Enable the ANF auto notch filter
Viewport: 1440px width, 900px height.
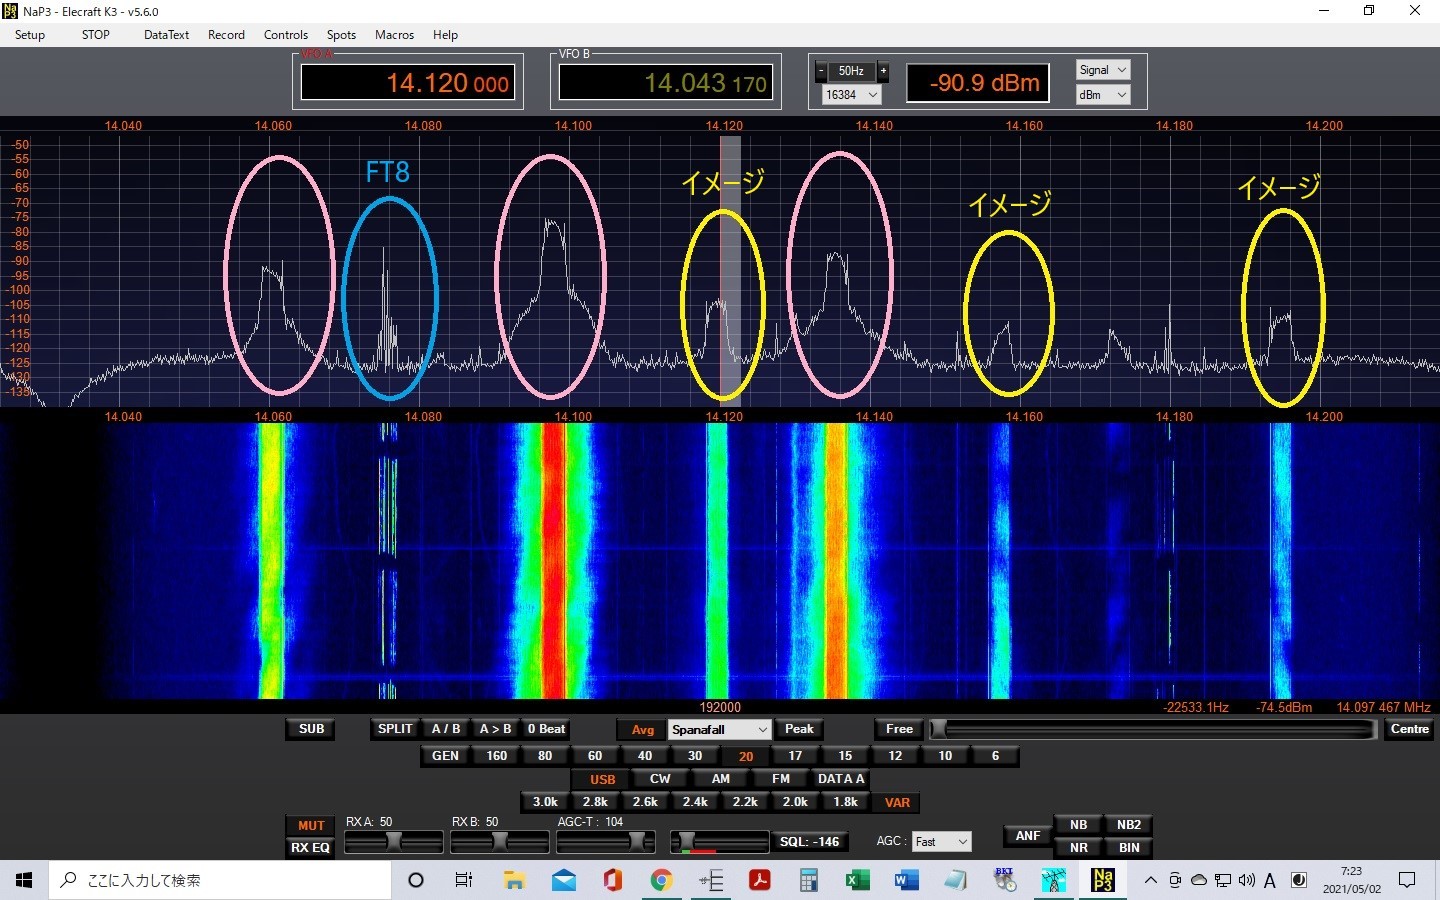click(x=1028, y=836)
